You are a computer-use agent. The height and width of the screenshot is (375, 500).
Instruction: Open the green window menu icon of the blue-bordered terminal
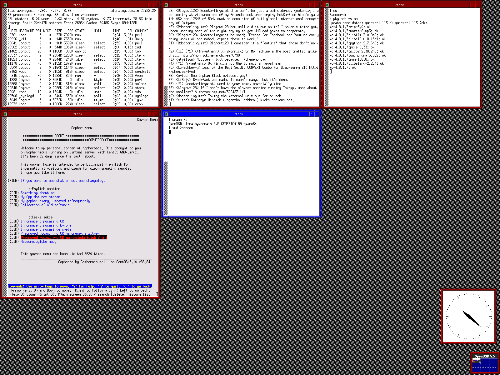click(x=166, y=114)
